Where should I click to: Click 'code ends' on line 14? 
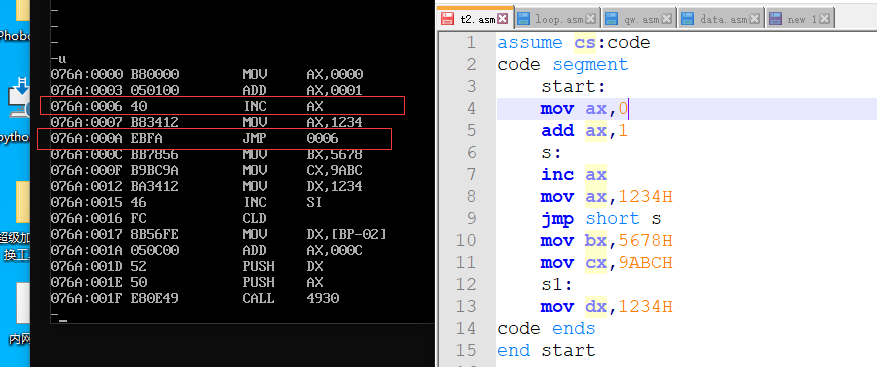[546, 328]
